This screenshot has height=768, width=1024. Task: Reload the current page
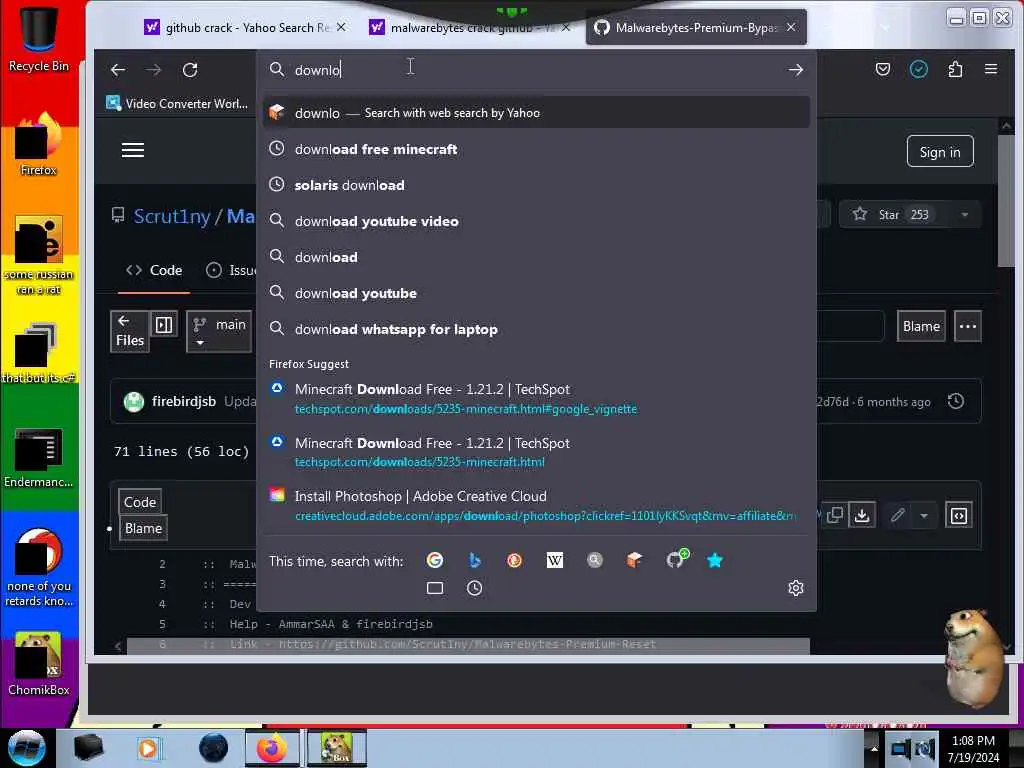(x=190, y=70)
